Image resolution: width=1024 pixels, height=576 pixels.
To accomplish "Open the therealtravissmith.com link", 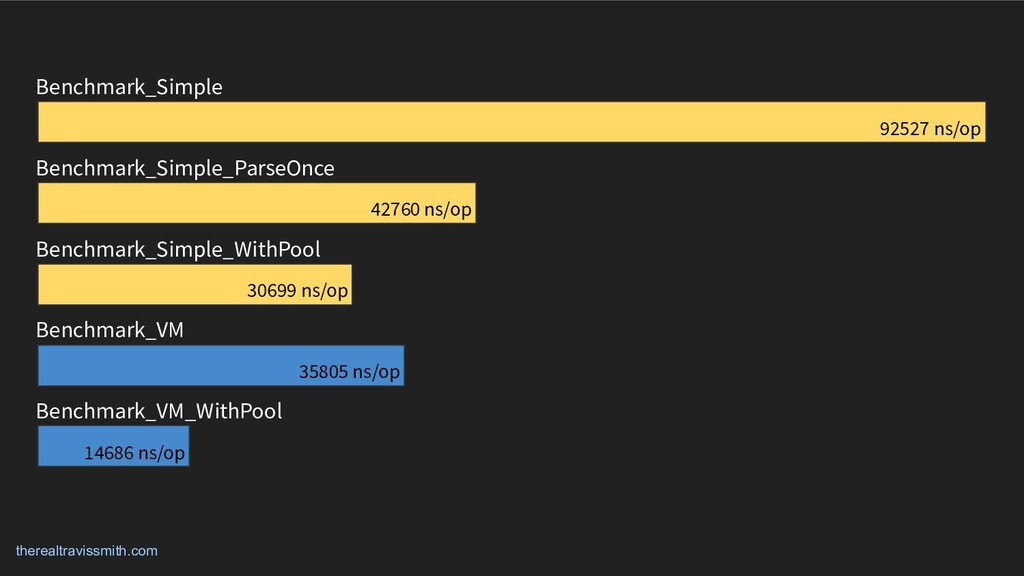I will tap(87, 551).
